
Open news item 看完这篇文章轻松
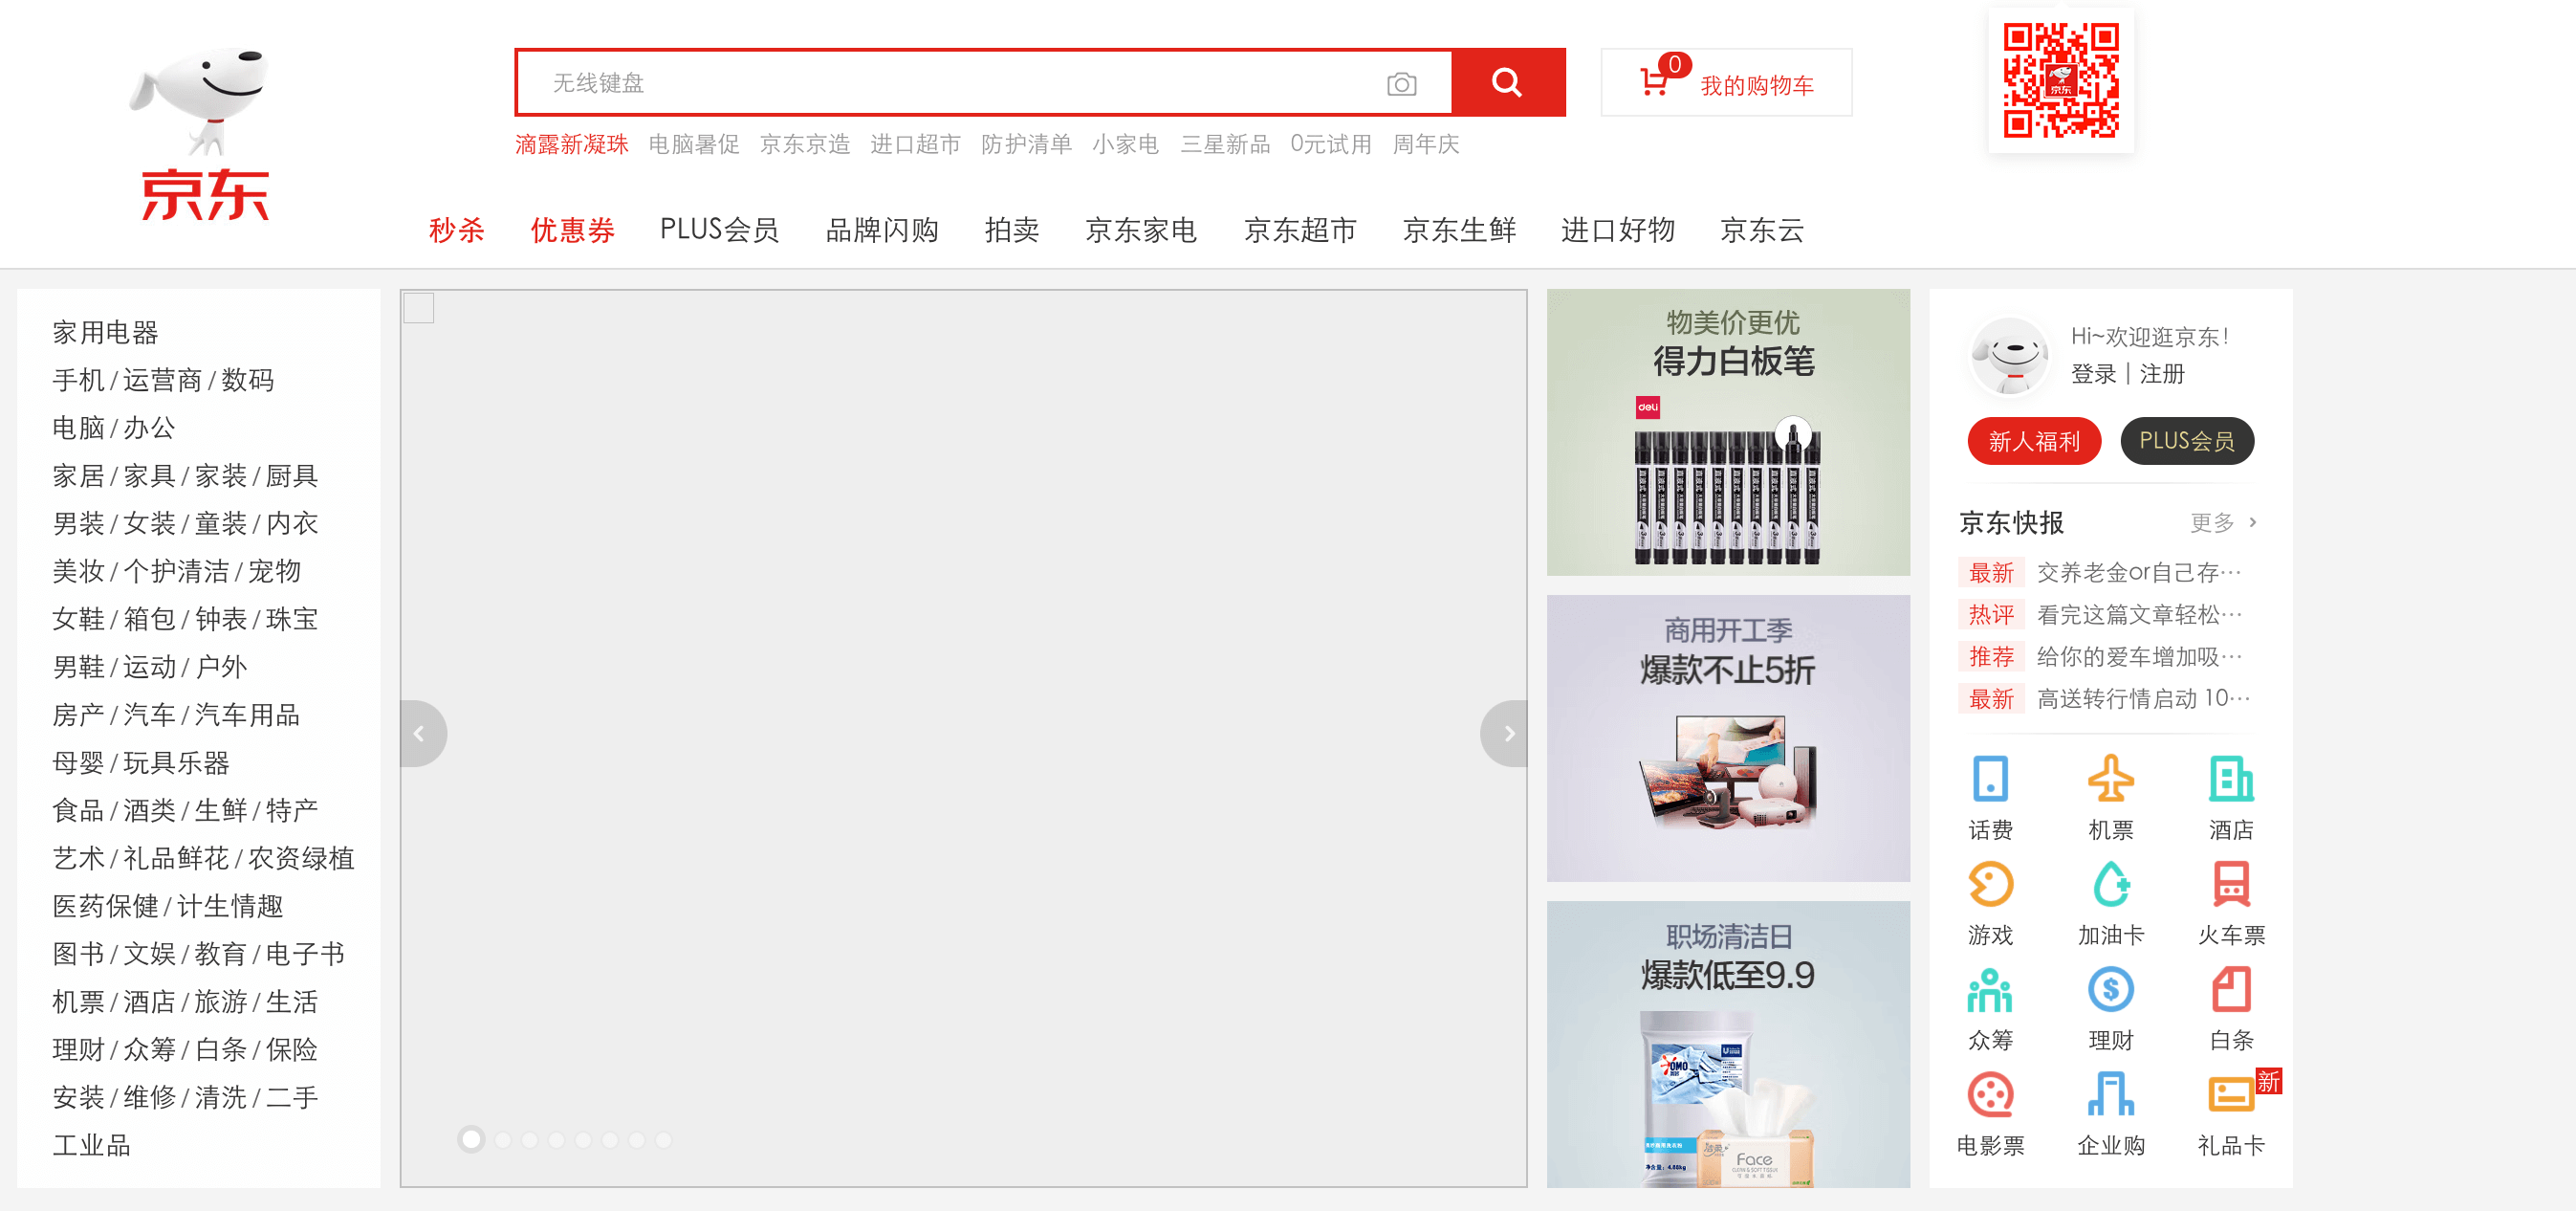click(2139, 614)
